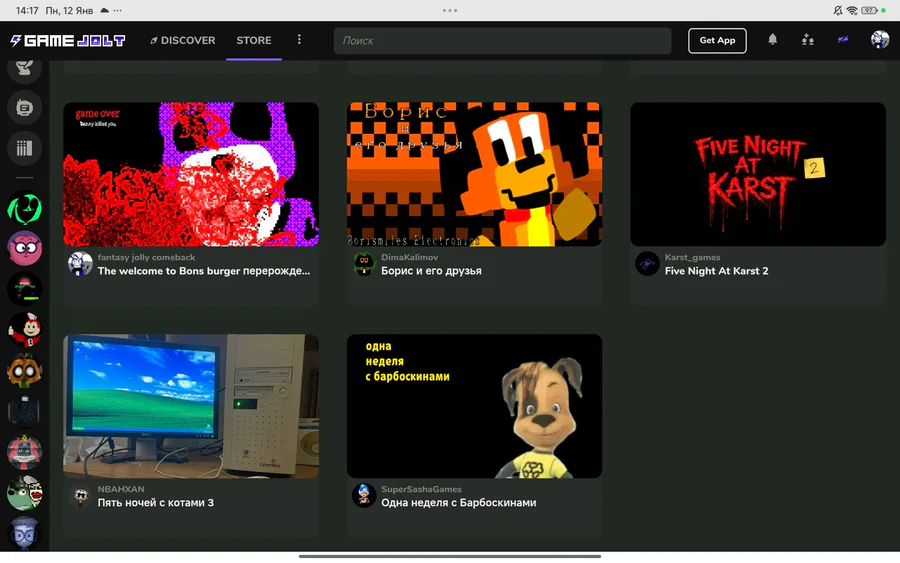Open the red-hat cartoon community icon
The height and width of the screenshot is (563, 900).
pyautogui.click(x=24, y=329)
